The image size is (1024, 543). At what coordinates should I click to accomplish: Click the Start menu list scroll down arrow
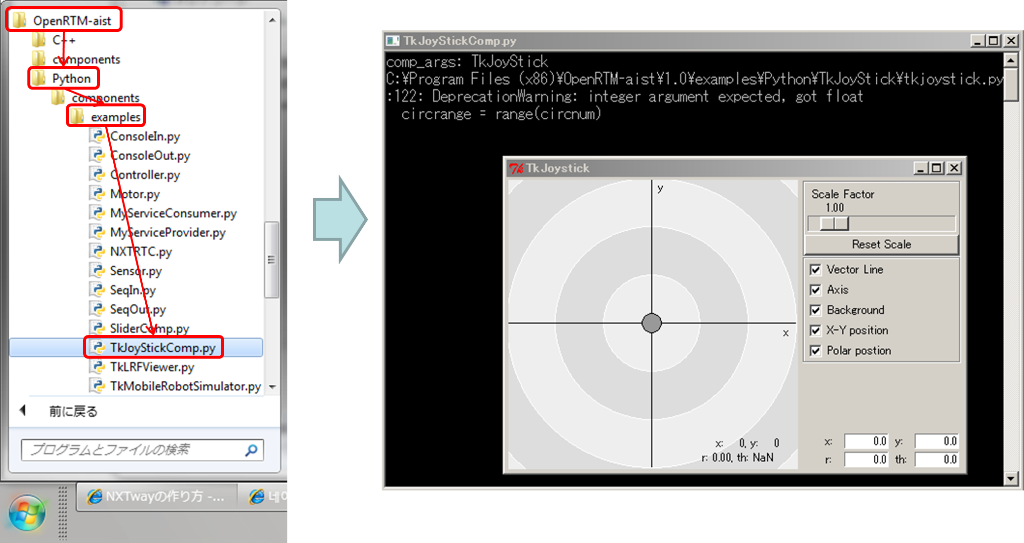point(272,387)
